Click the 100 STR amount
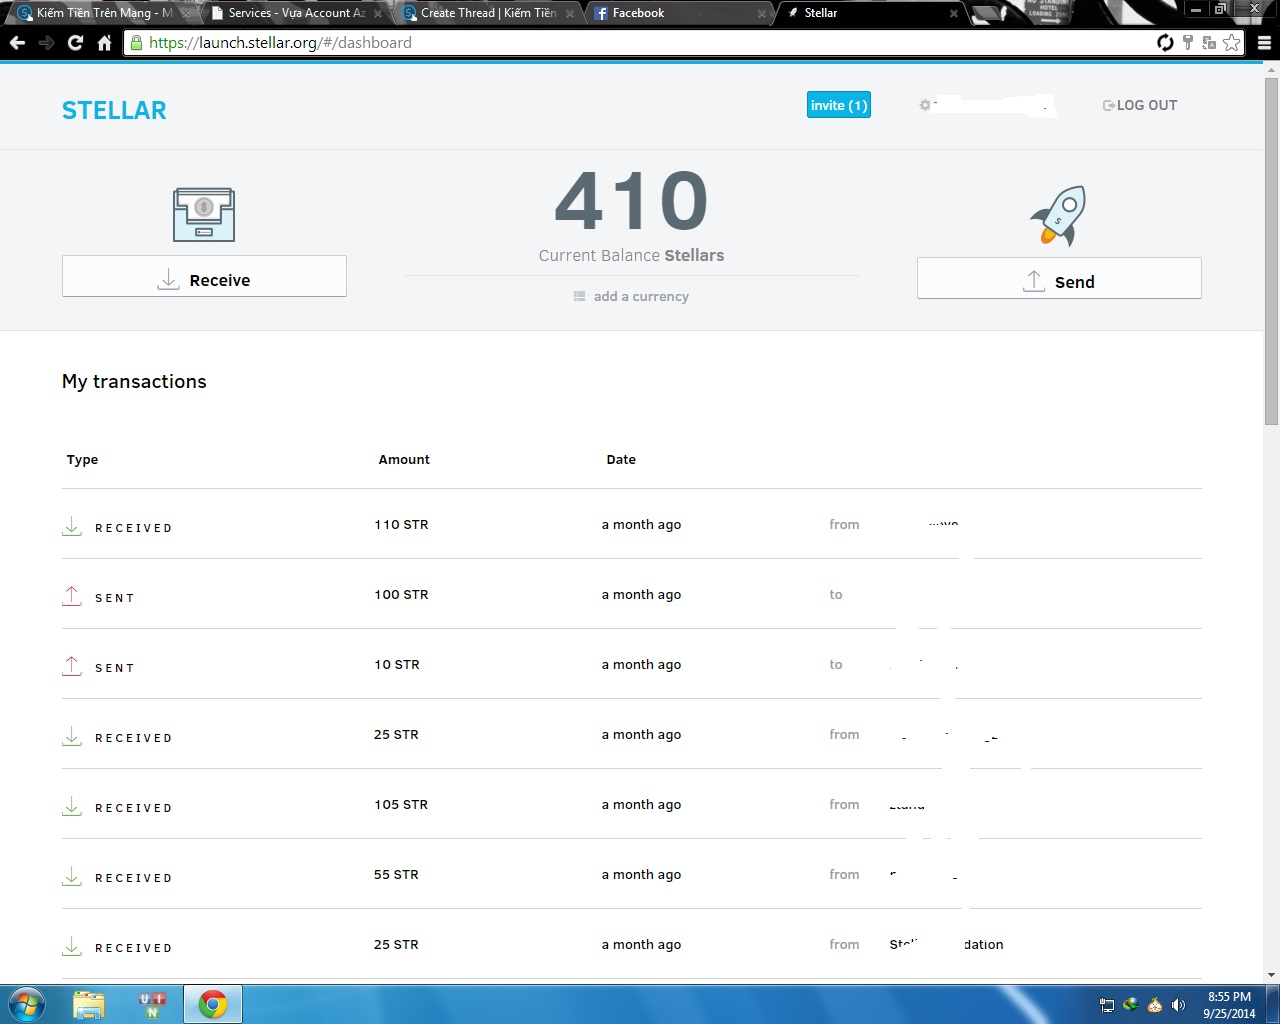The image size is (1280, 1024). click(401, 595)
